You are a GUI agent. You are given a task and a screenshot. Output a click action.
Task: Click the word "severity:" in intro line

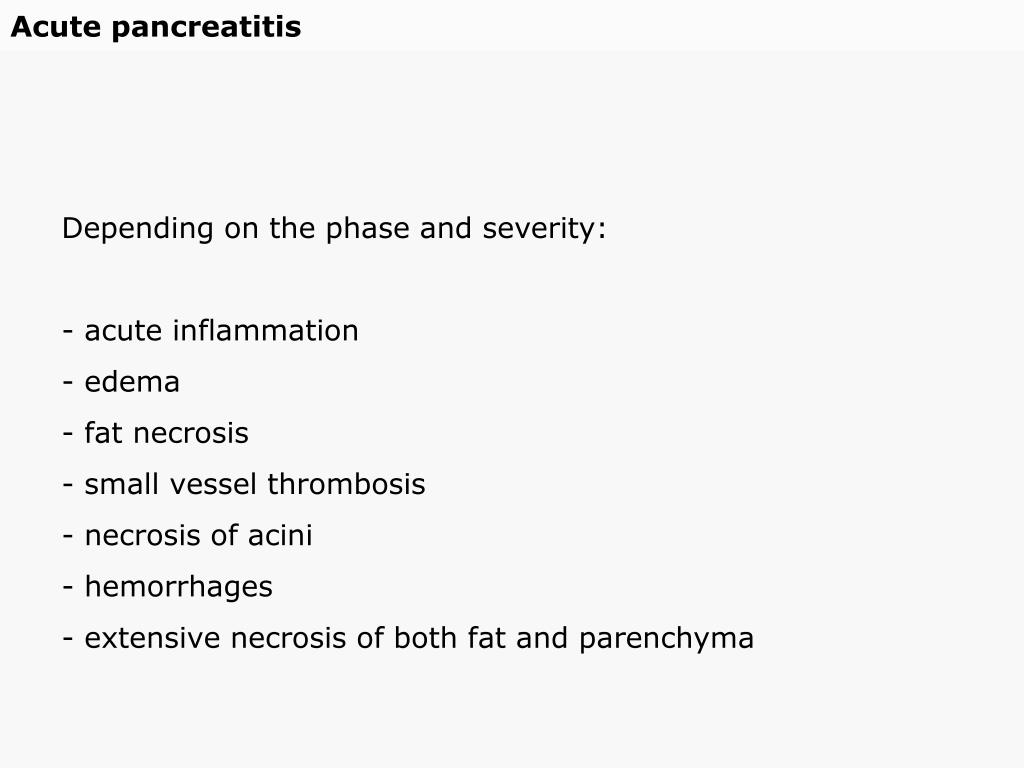(545, 229)
